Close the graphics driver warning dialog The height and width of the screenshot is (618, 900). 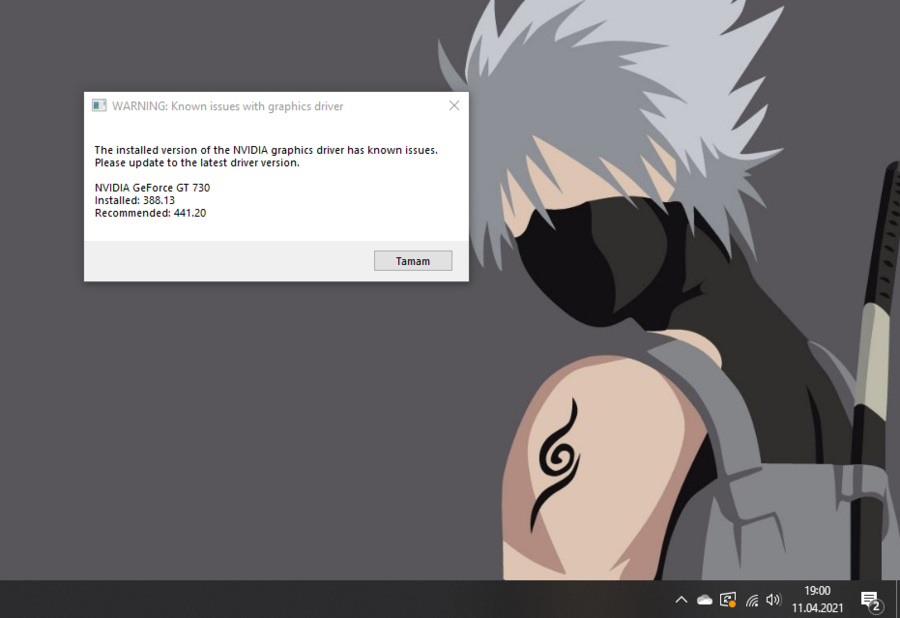tap(454, 106)
